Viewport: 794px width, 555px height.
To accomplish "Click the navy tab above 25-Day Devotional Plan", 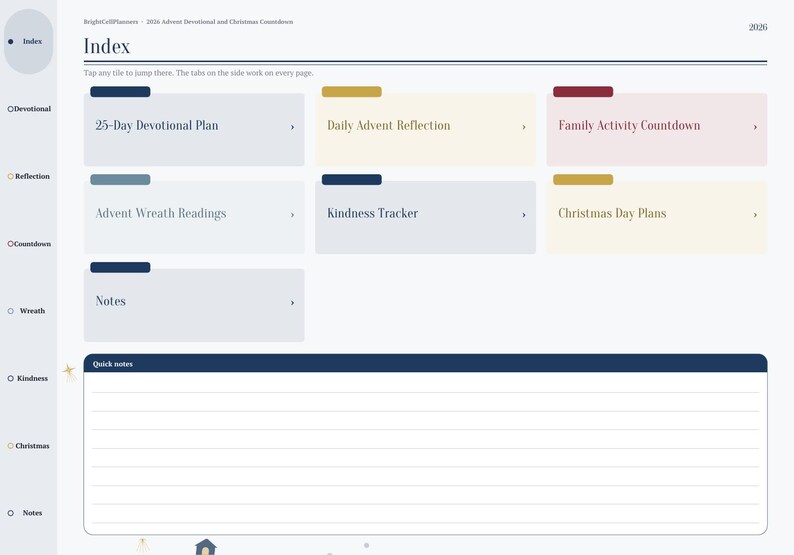I will pyautogui.click(x=120, y=92).
